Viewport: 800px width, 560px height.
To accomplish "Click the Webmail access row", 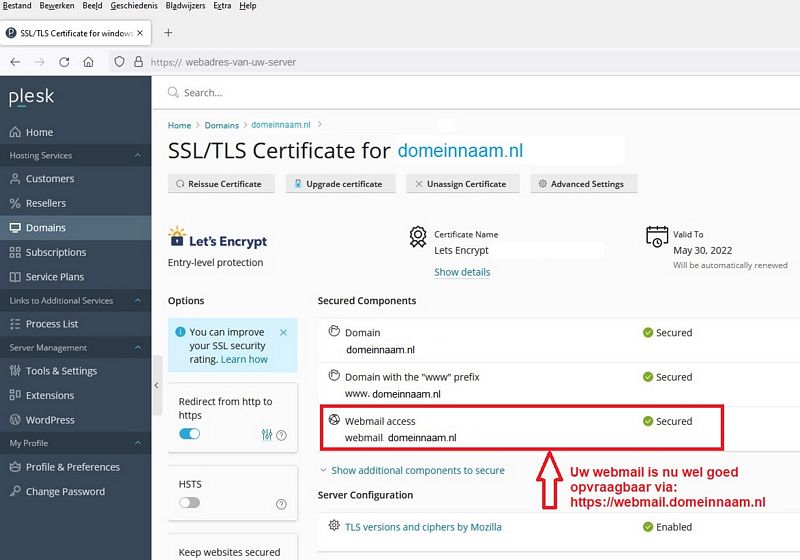I will pyautogui.click(x=521, y=428).
